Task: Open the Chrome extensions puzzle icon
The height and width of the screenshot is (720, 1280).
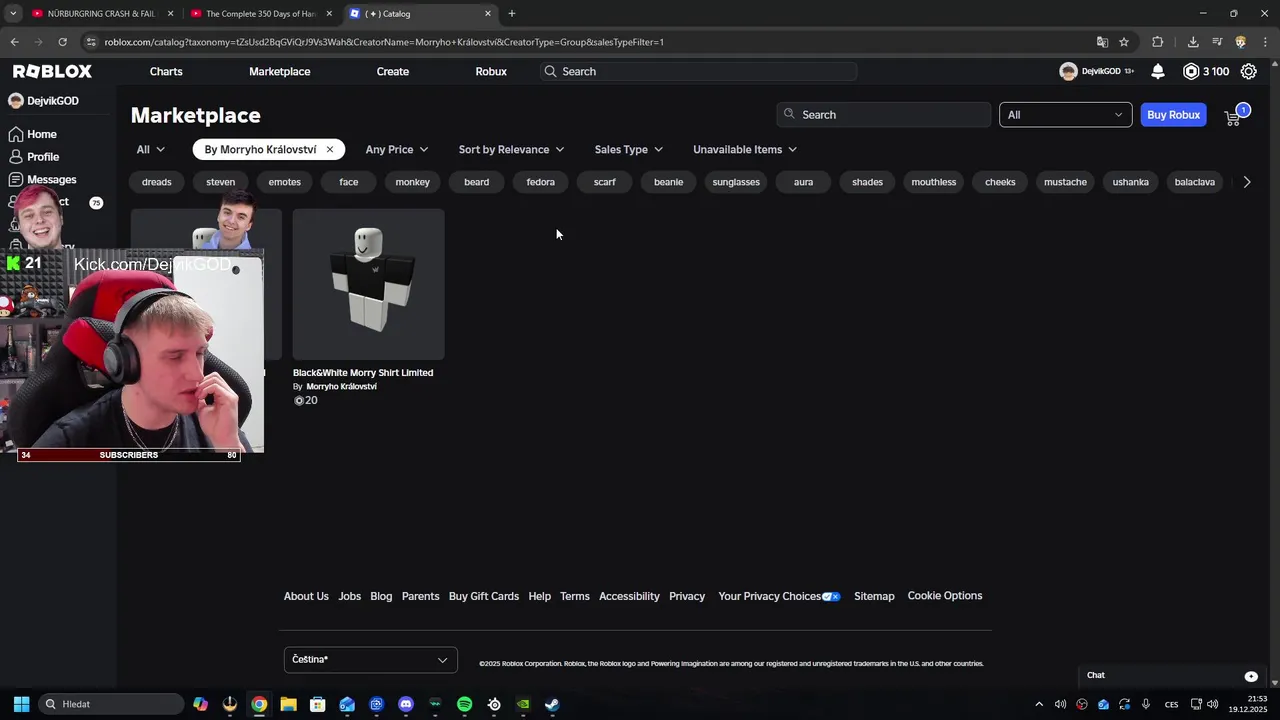Action: coord(1158,42)
